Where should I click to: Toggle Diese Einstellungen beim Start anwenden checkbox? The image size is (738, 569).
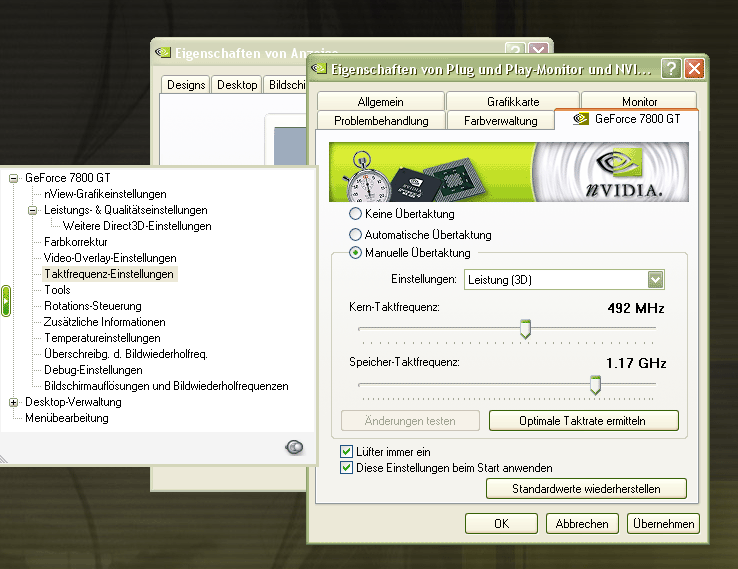click(x=346, y=468)
